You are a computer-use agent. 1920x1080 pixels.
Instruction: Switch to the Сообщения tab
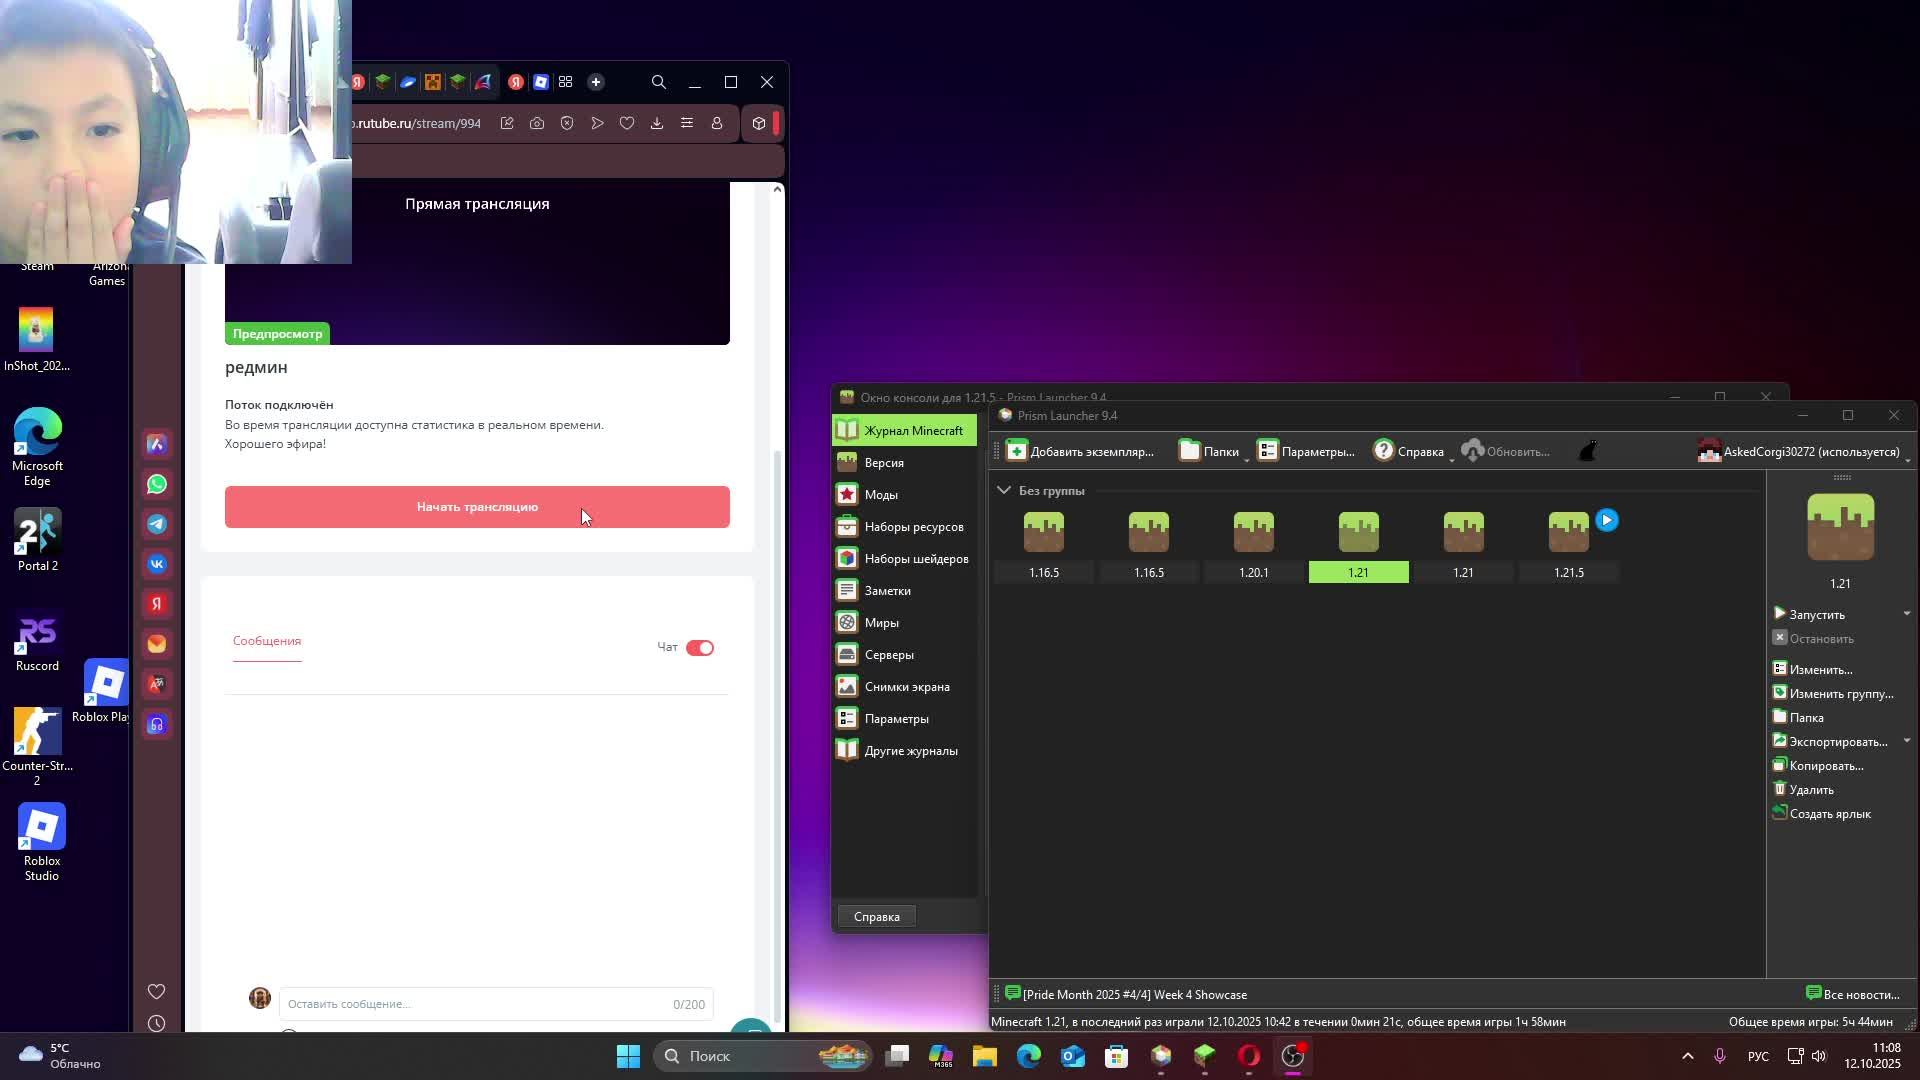coord(267,641)
